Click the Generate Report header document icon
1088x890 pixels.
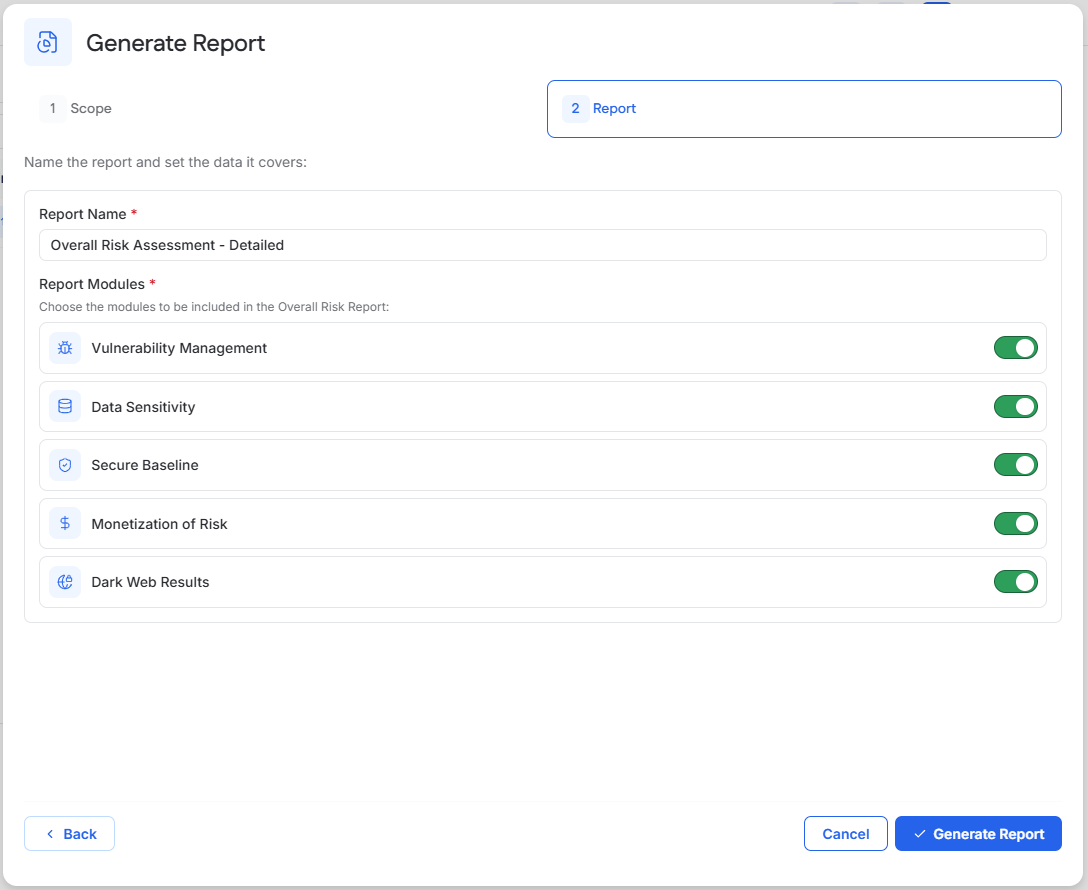[47, 42]
